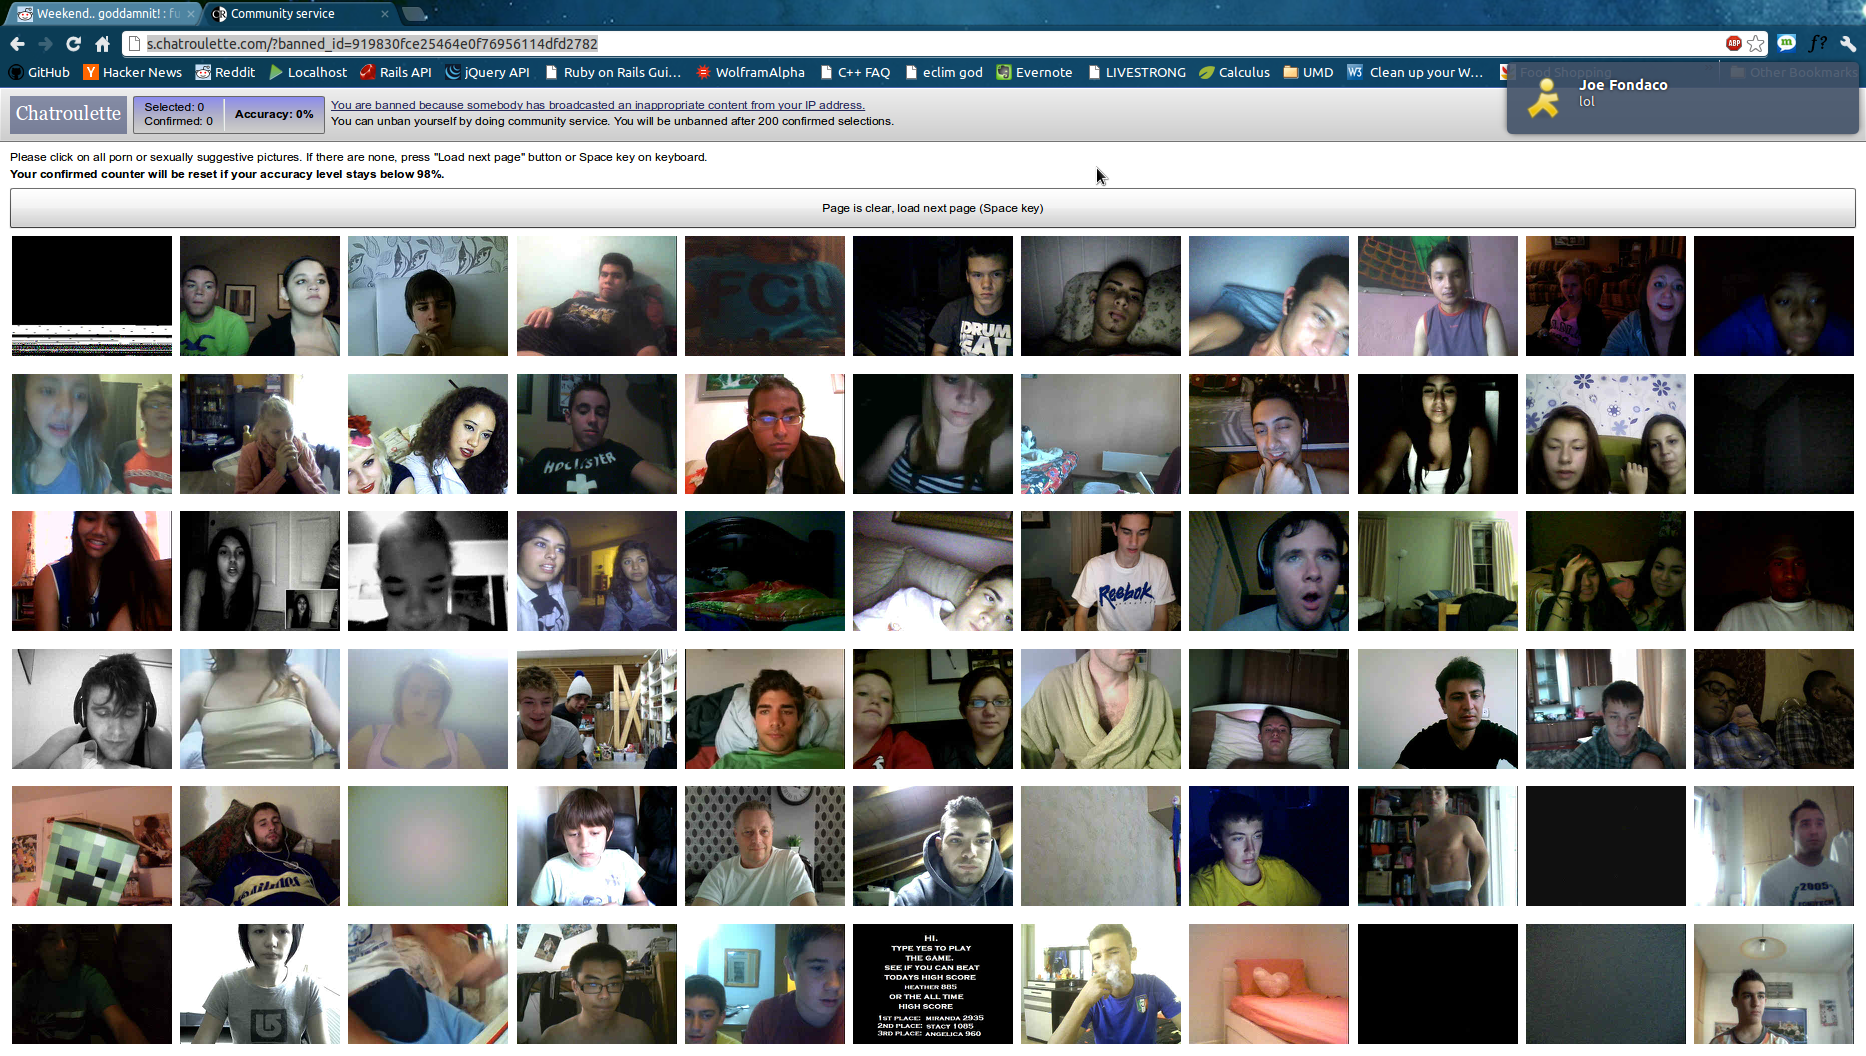
Task: Open the LIVESTRONG bookmark
Action: coord(1136,72)
